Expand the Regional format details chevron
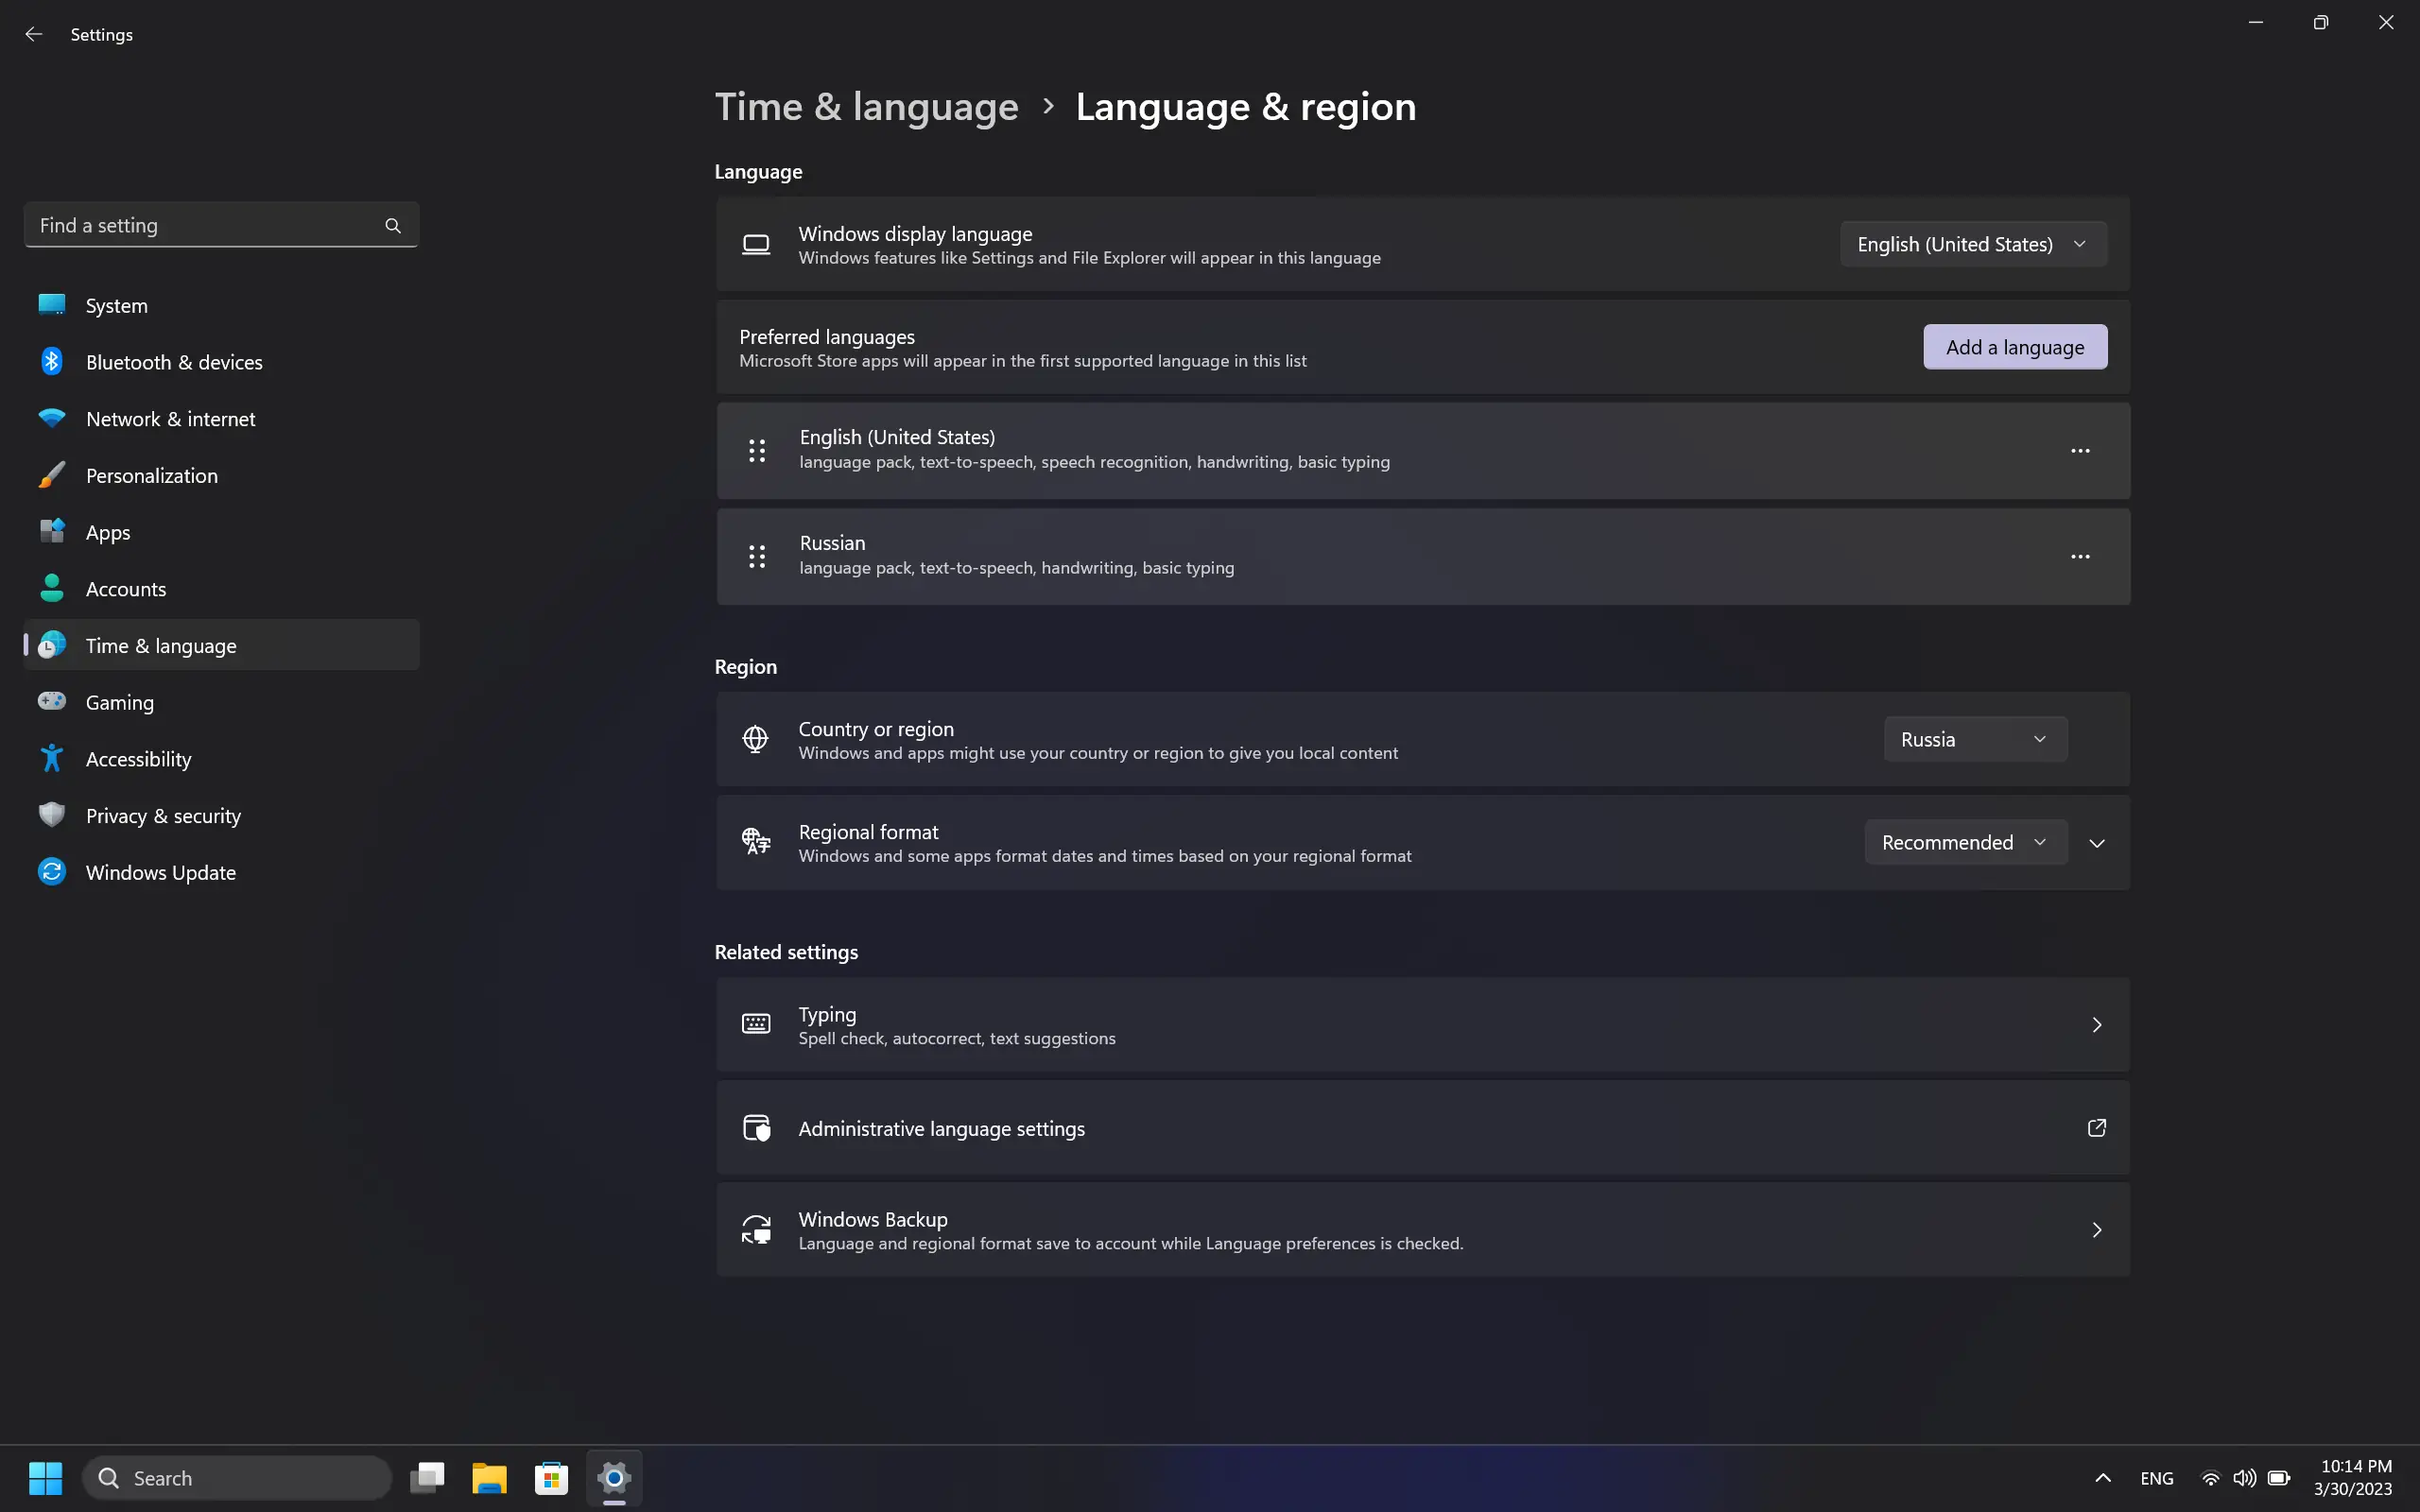Viewport: 2420px width, 1512px height. pyautogui.click(x=2097, y=843)
